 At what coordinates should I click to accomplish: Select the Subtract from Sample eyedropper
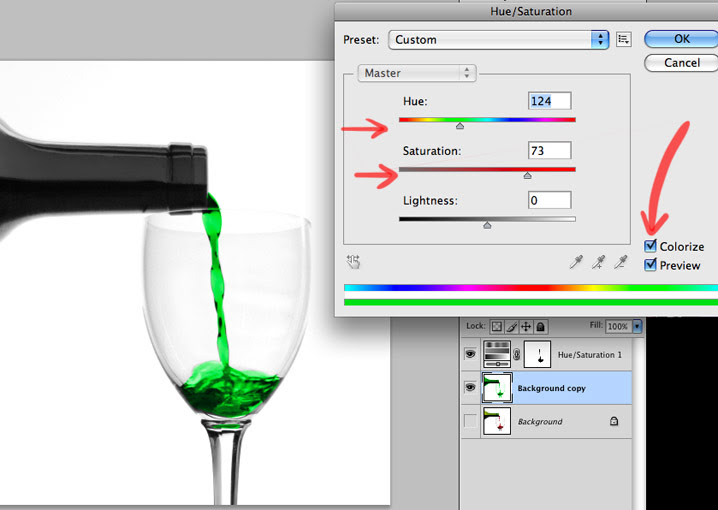[x=620, y=262]
